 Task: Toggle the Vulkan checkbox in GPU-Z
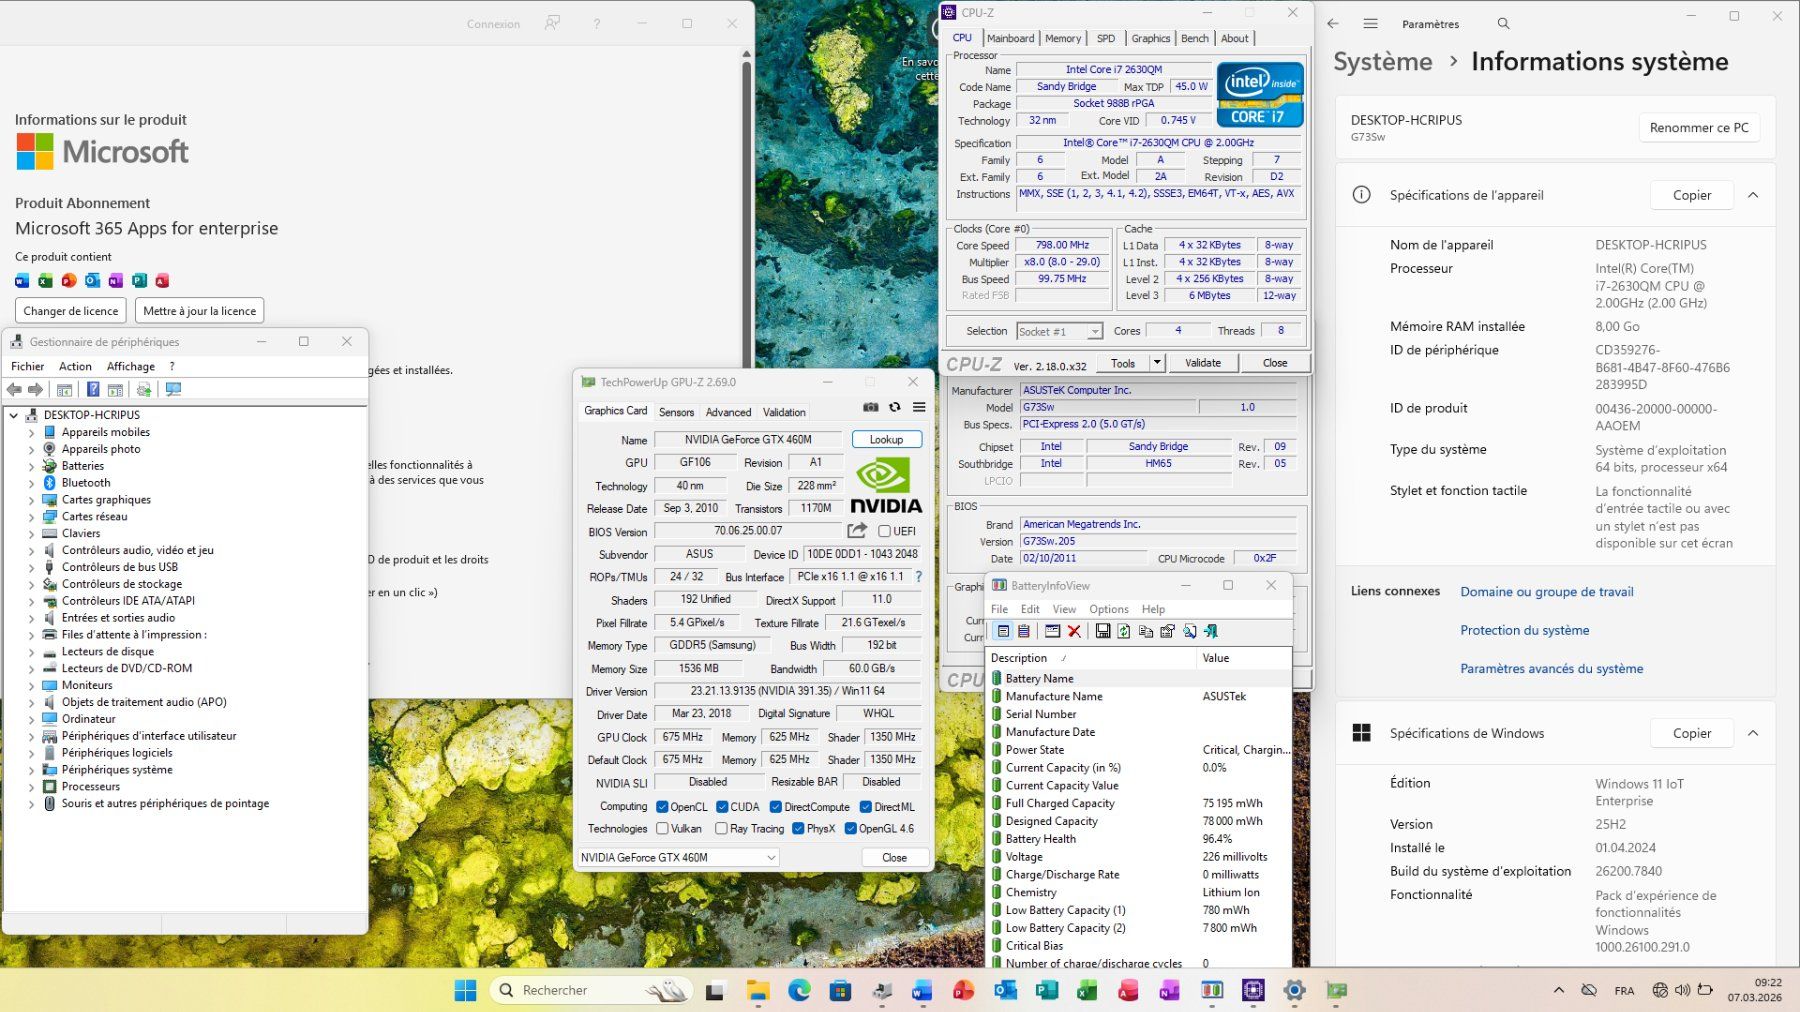click(x=662, y=829)
